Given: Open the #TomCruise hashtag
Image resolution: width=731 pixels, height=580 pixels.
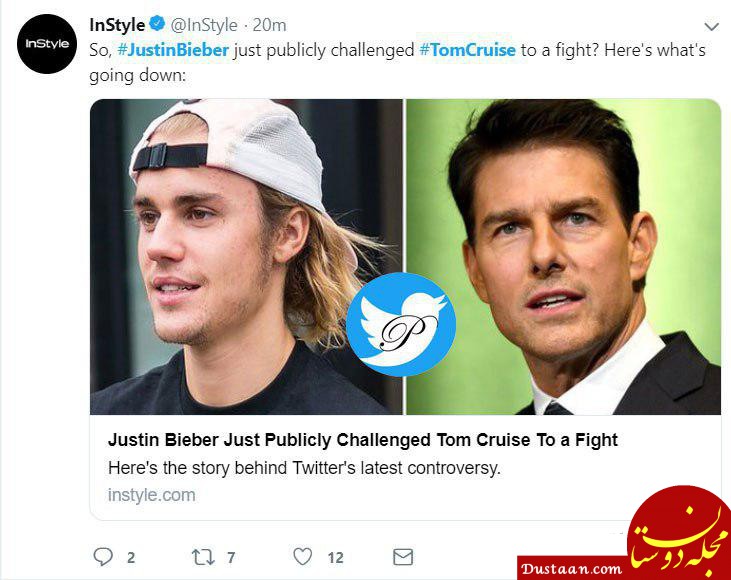Looking at the screenshot, I should click(x=468, y=50).
